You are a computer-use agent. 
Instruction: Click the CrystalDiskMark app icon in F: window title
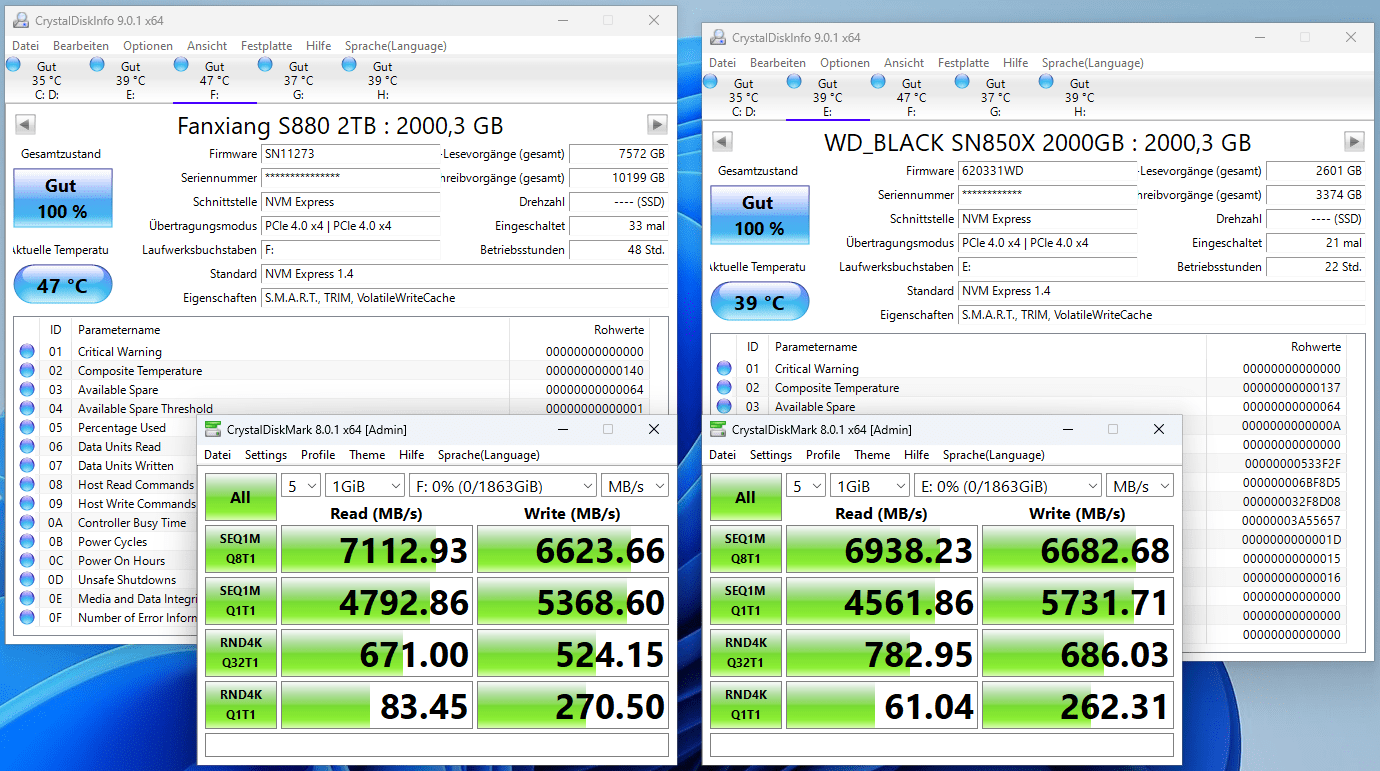(x=213, y=430)
